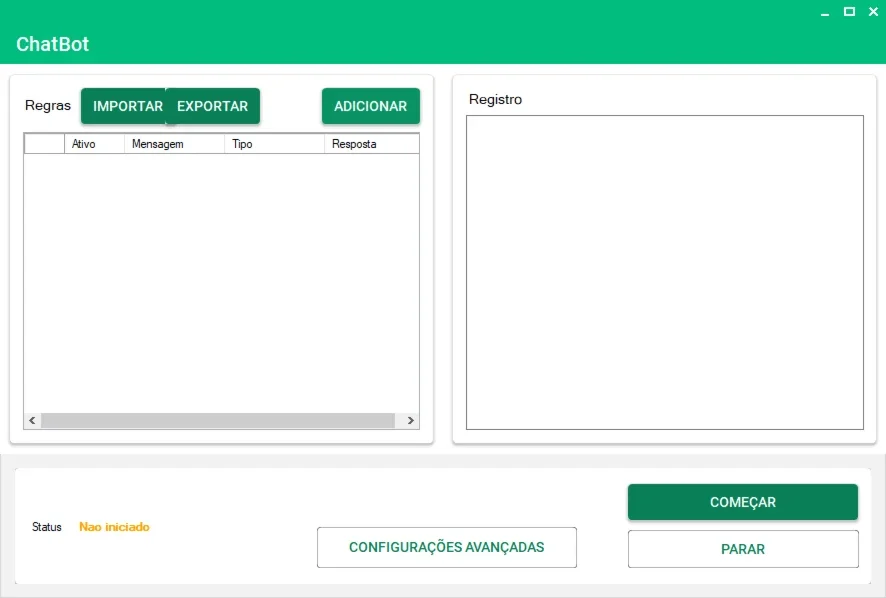Maximize the ChatBot window

click(849, 12)
